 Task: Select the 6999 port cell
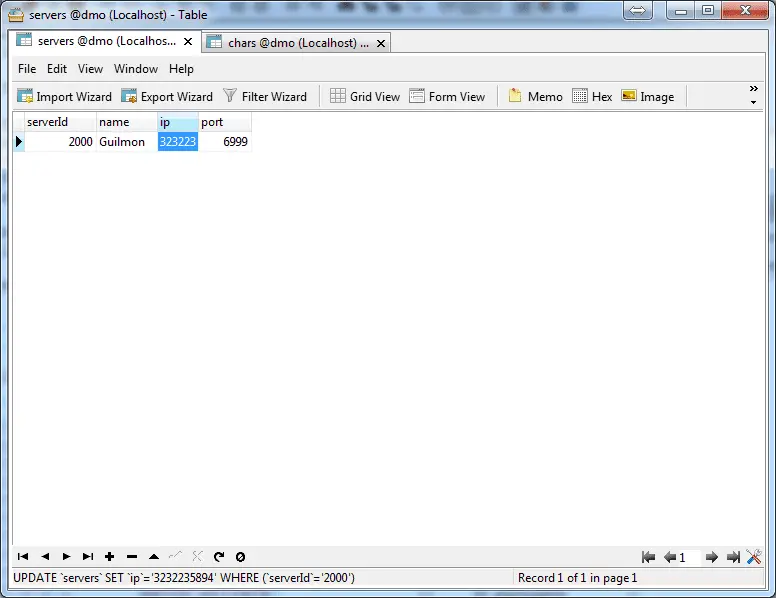click(225, 142)
